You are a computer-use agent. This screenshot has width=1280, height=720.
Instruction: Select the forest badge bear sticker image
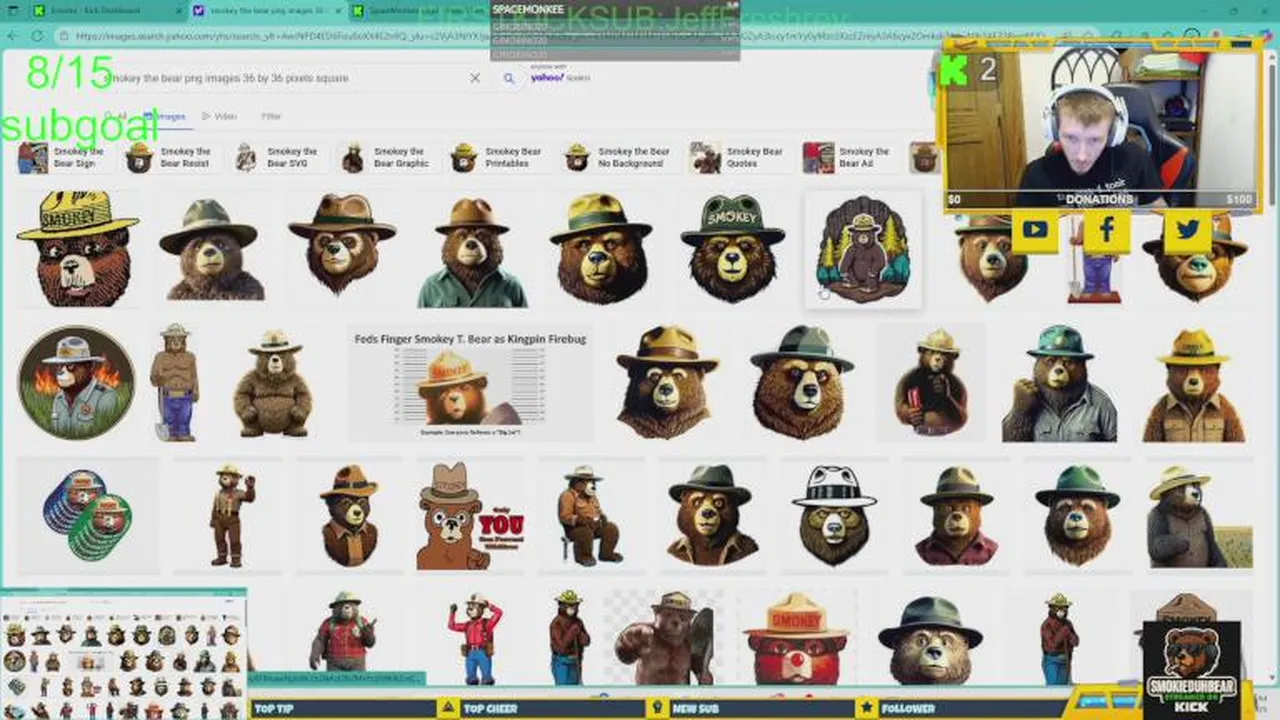coord(862,249)
